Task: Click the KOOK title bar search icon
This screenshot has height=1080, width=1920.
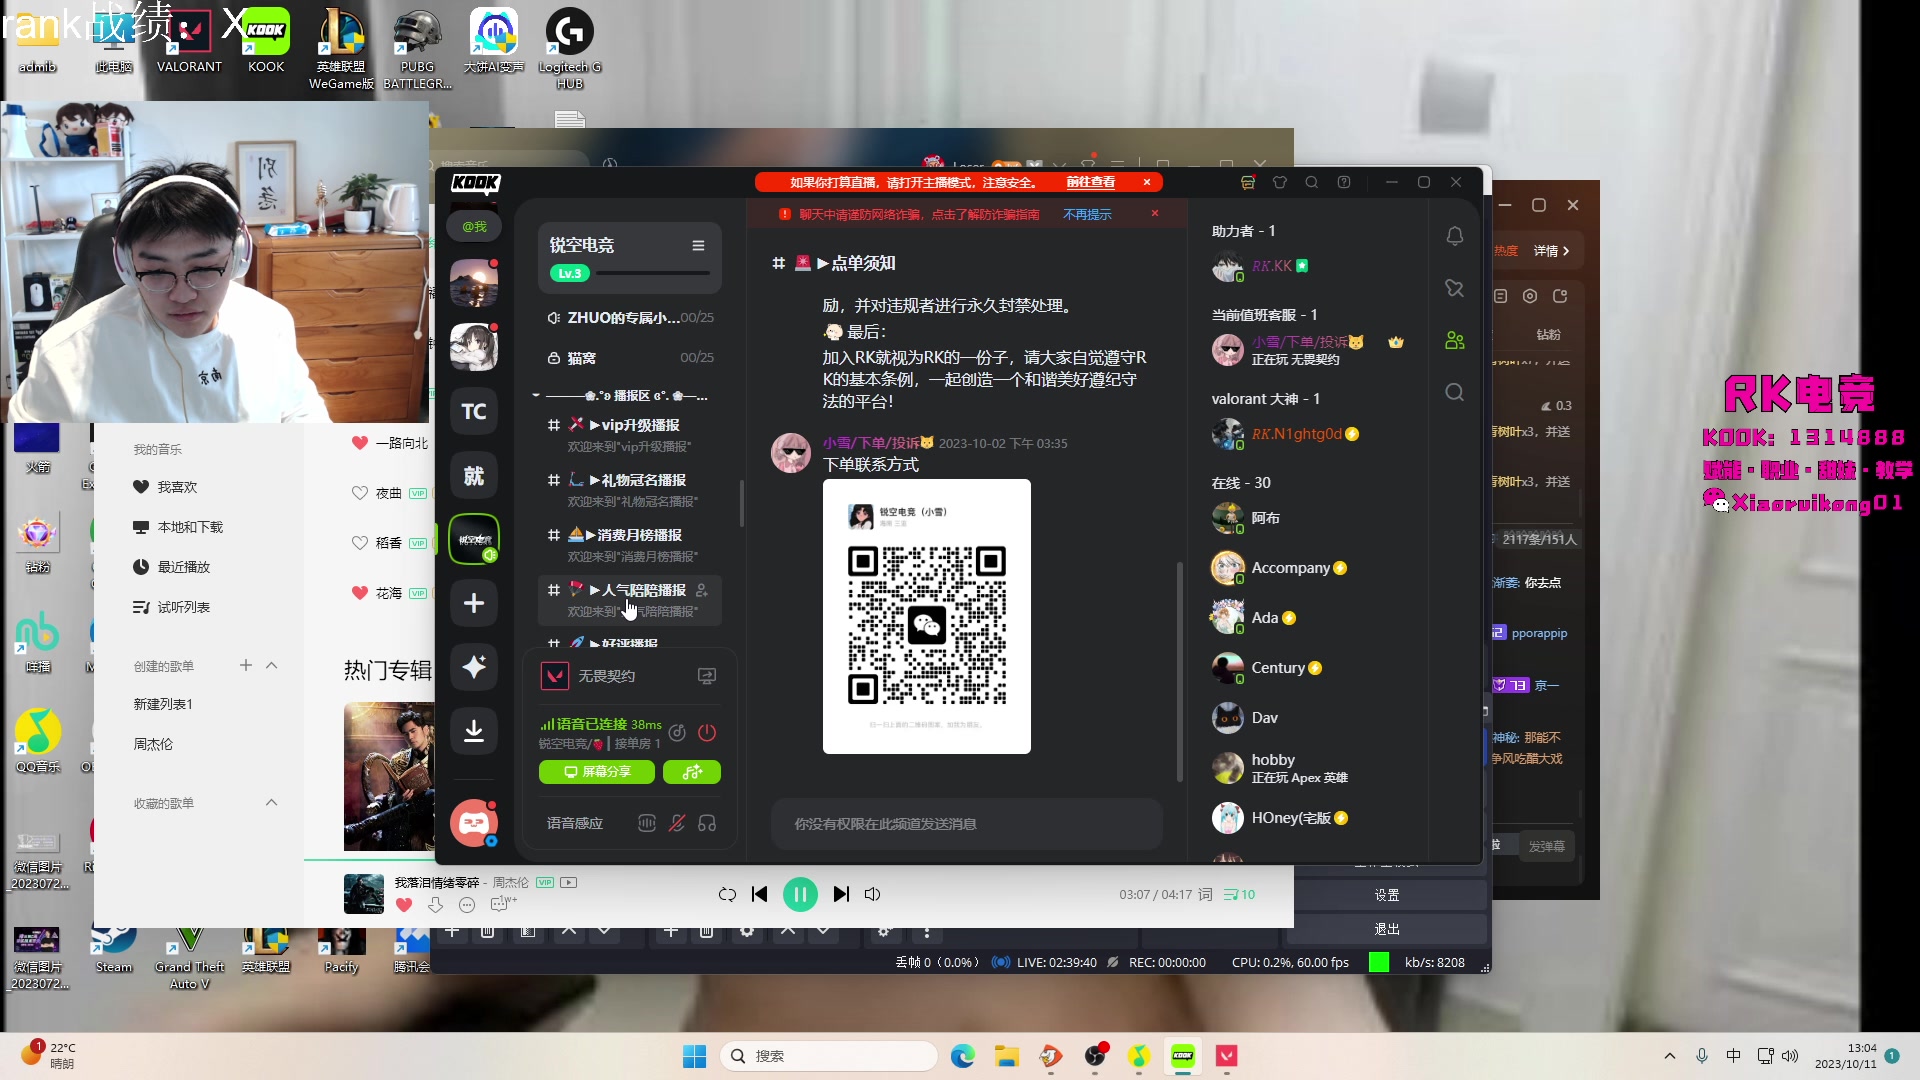Action: tap(1312, 182)
